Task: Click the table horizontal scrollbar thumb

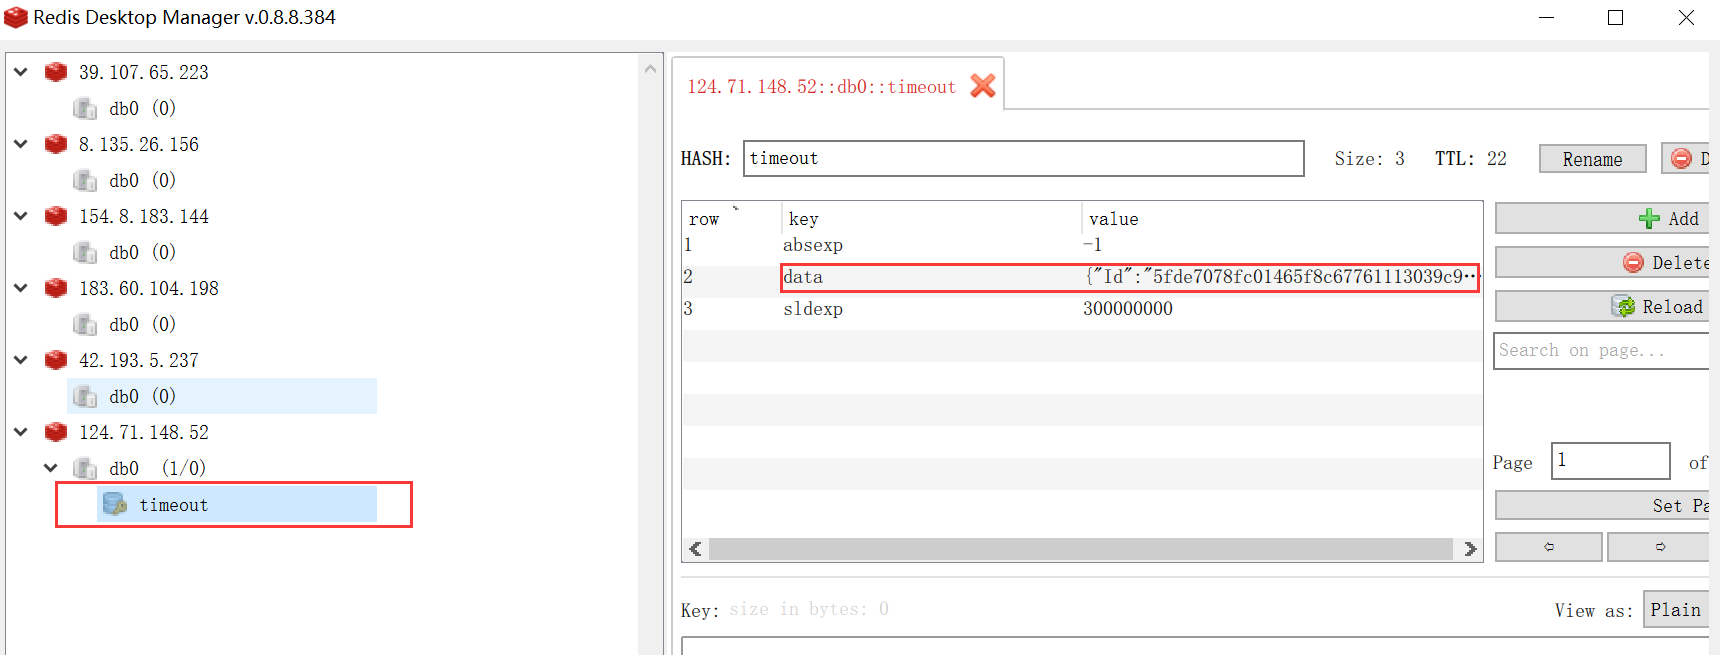Action: coord(1080,549)
